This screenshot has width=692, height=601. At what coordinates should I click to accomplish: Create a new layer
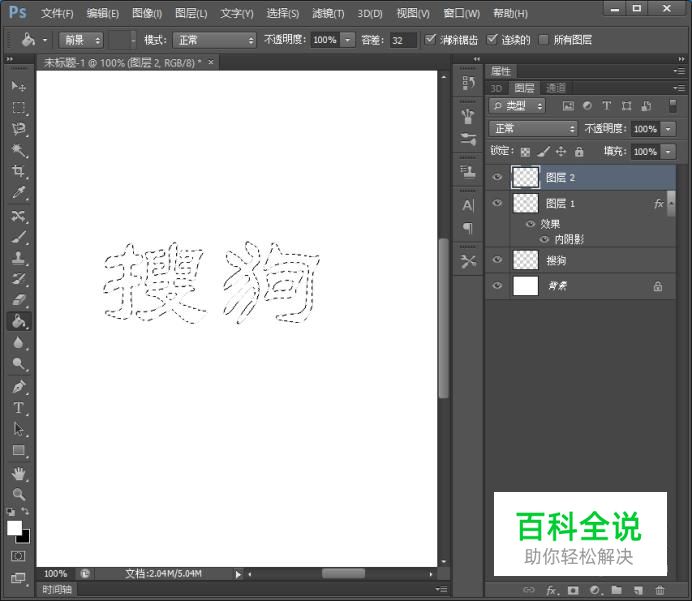(x=638, y=590)
